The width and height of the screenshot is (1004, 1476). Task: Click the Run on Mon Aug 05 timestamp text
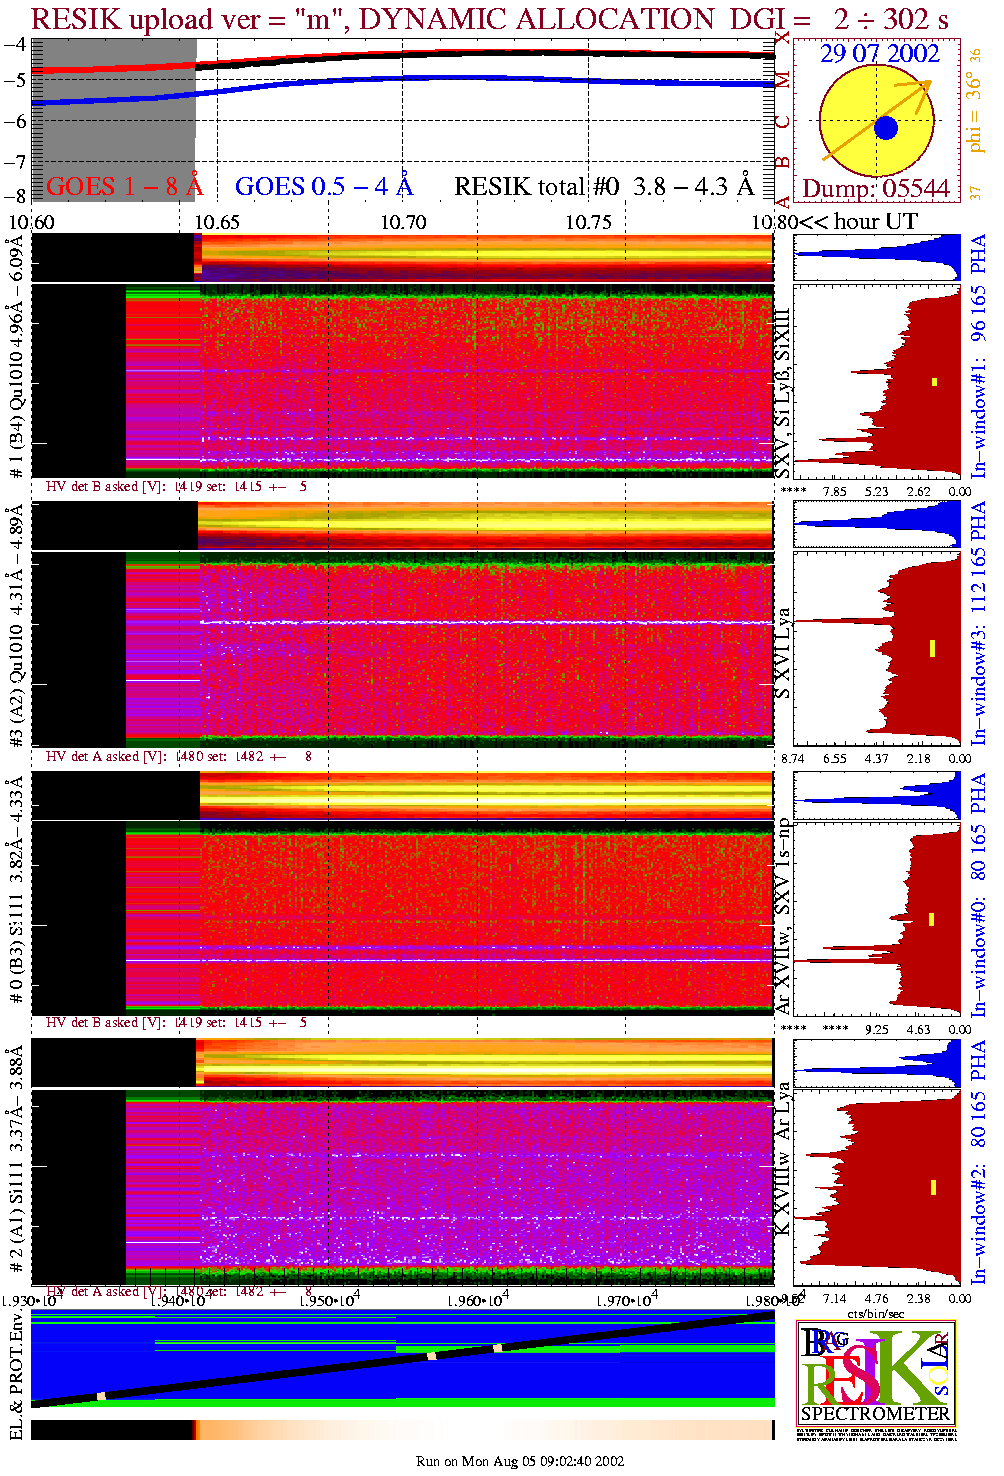[519, 1461]
